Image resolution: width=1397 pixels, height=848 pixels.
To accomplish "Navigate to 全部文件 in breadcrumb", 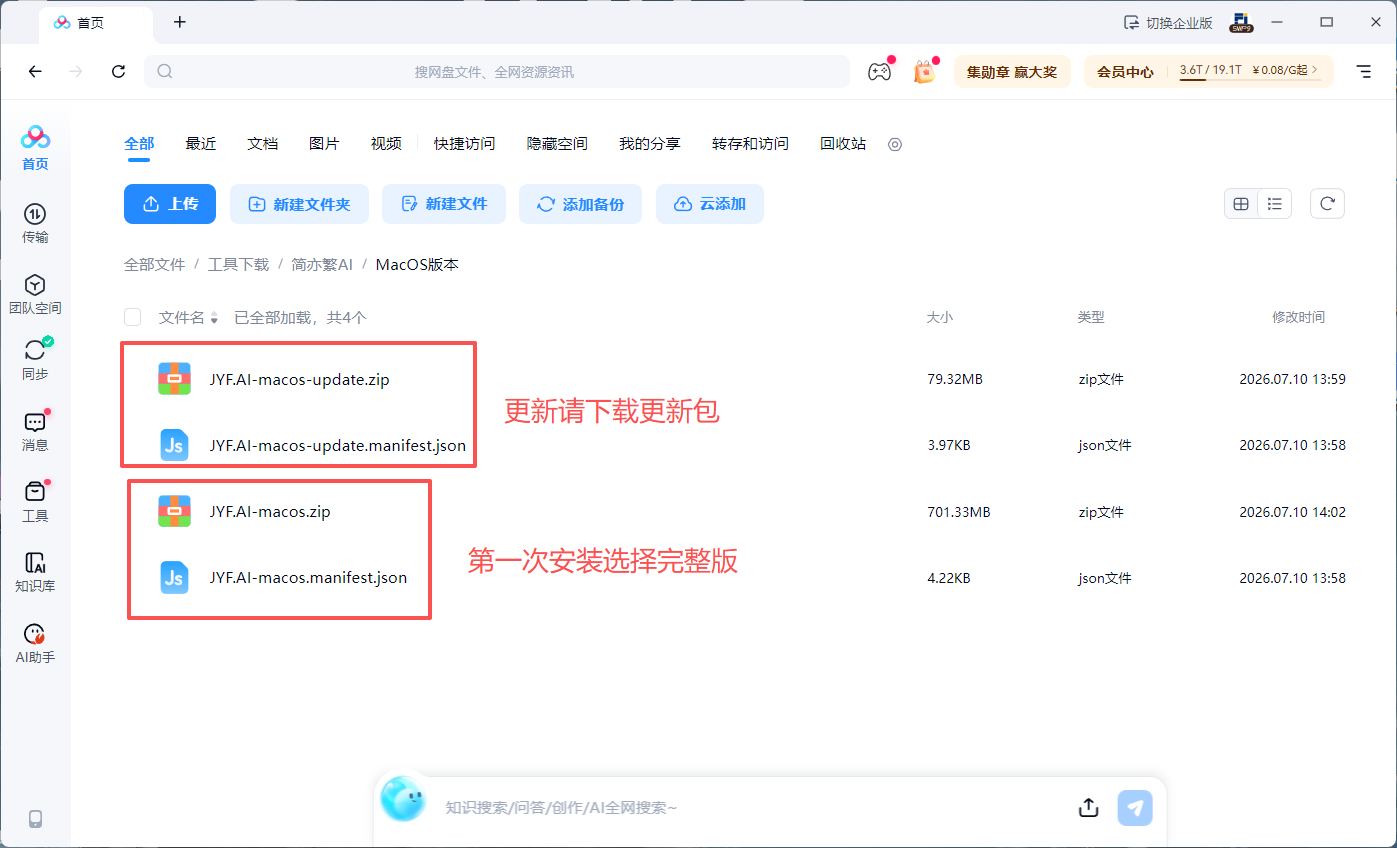I will click(155, 265).
